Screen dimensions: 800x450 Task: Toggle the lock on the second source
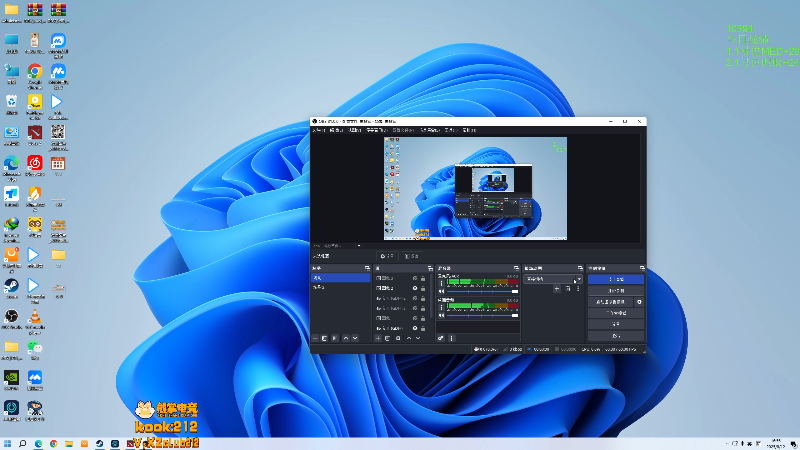[423, 288]
